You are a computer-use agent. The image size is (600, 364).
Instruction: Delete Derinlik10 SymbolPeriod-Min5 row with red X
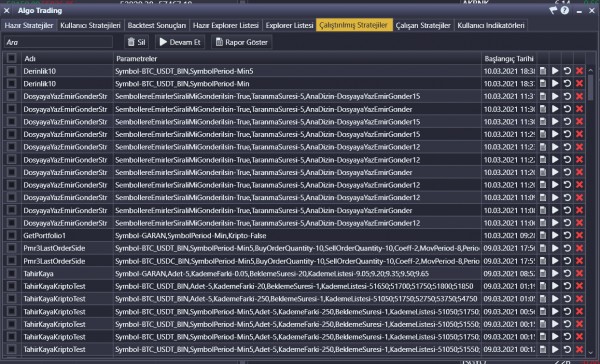tap(579, 71)
